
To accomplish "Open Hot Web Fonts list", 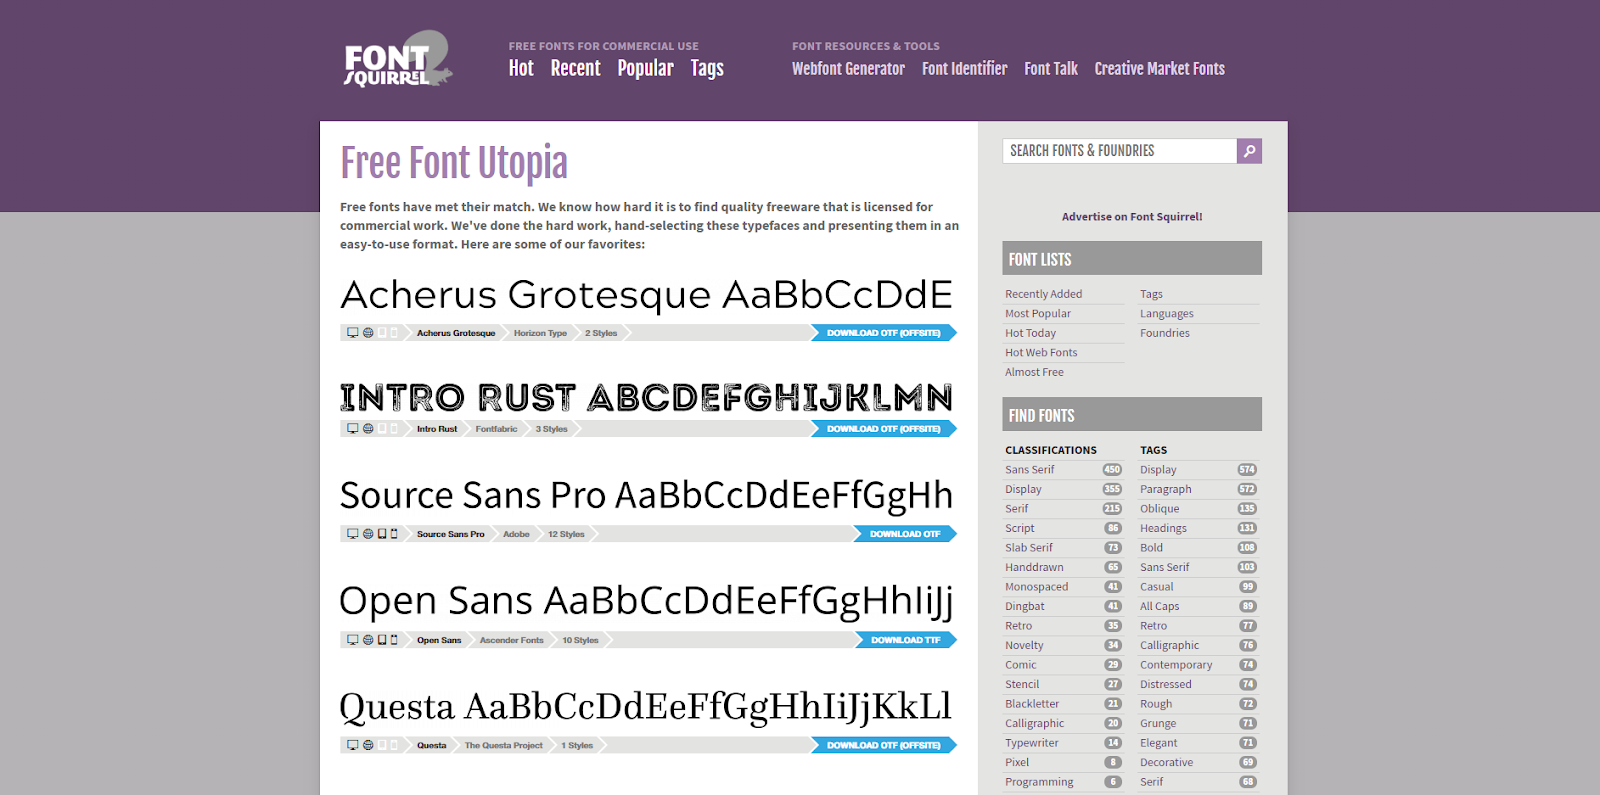I will (x=1041, y=353).
